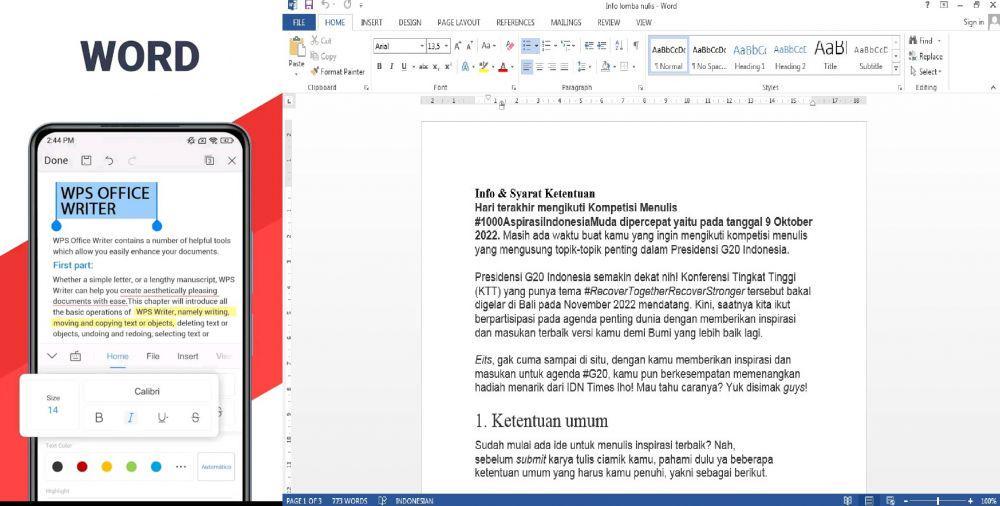The image size is (1000, 506).
Task: Switch to the INSERT ribbon tab
Action: coord(372,22)
